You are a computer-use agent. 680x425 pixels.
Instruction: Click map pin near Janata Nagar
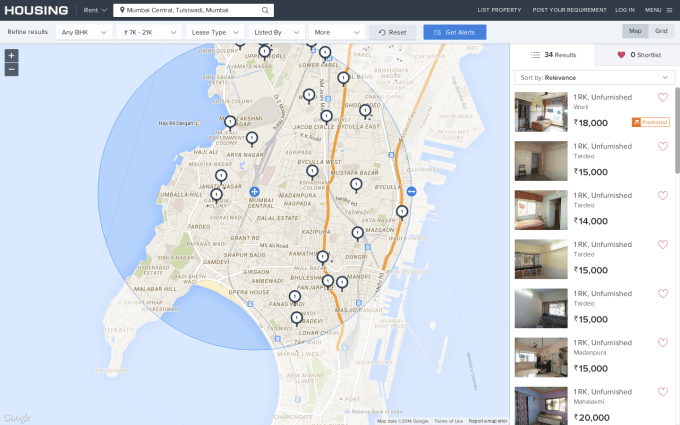click(x=221, y=176)
